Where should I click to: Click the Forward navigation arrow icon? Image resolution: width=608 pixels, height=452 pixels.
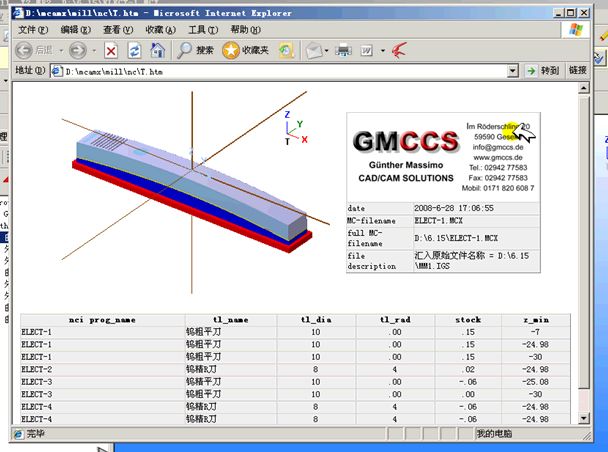78,50
